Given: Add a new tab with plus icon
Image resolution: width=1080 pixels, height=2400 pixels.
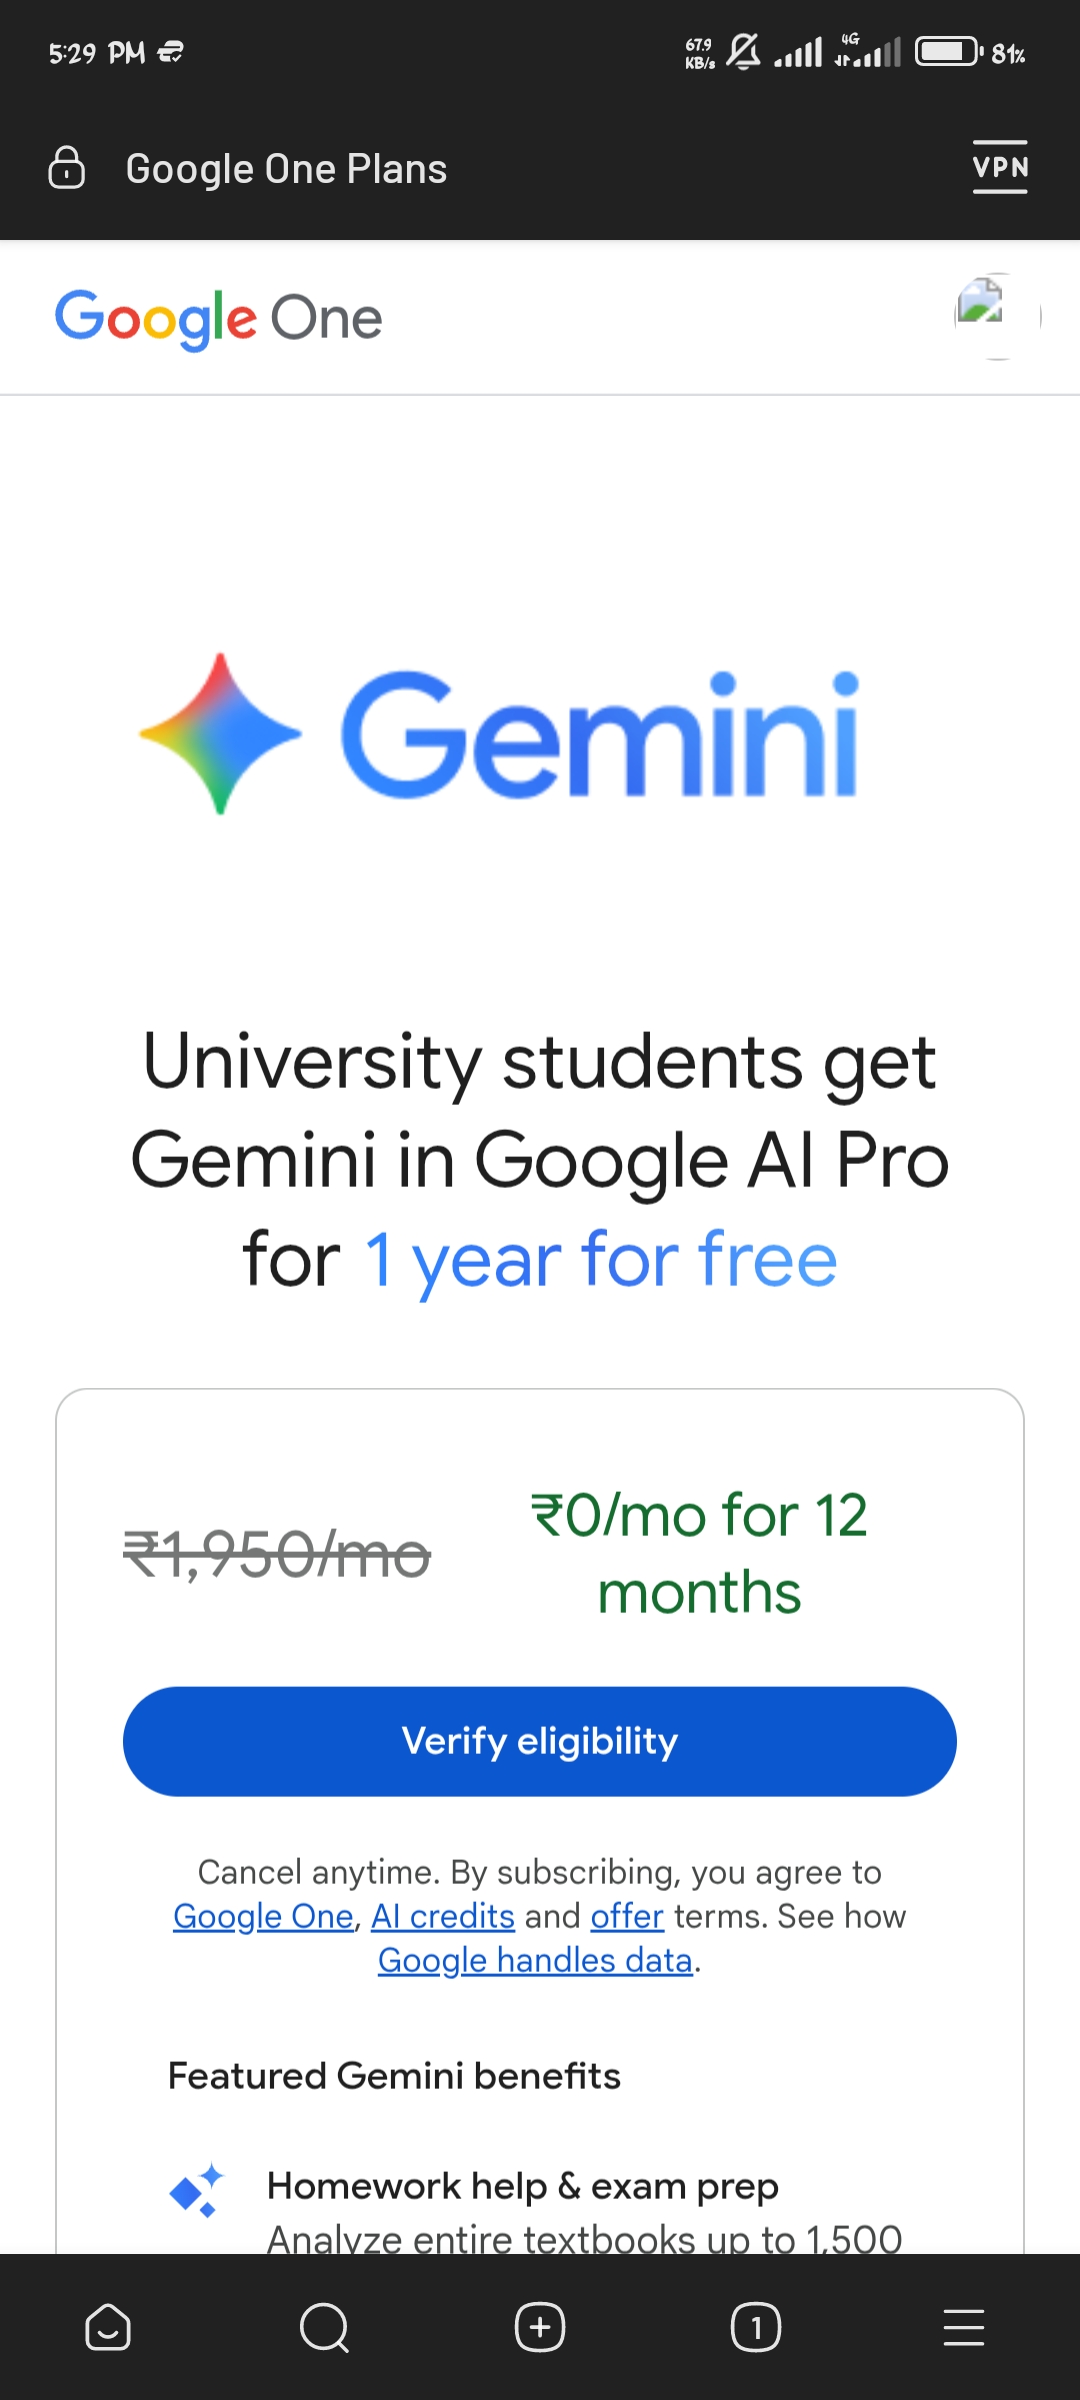Looking at the screenshot, I should pyautogui.click(x=540, y=2328).
